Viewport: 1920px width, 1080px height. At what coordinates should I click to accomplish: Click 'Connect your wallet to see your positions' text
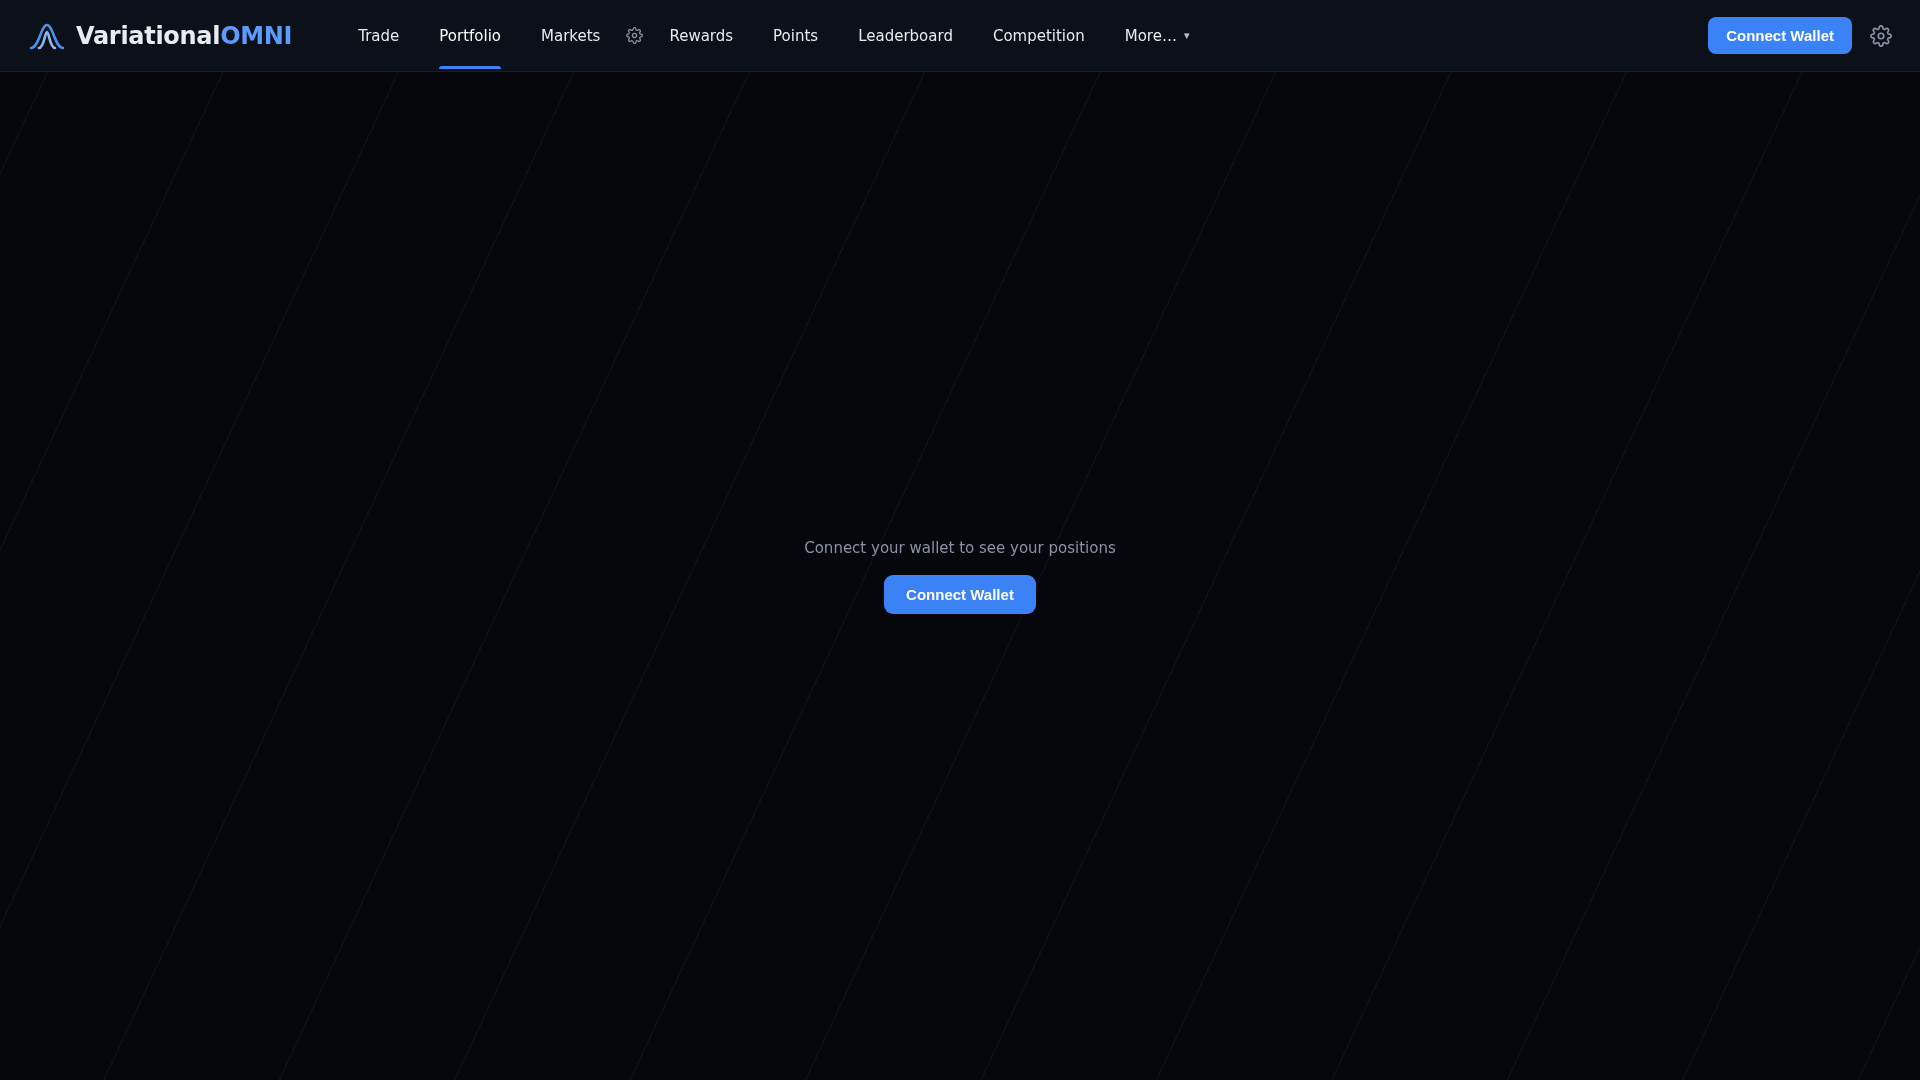(960, 548)
